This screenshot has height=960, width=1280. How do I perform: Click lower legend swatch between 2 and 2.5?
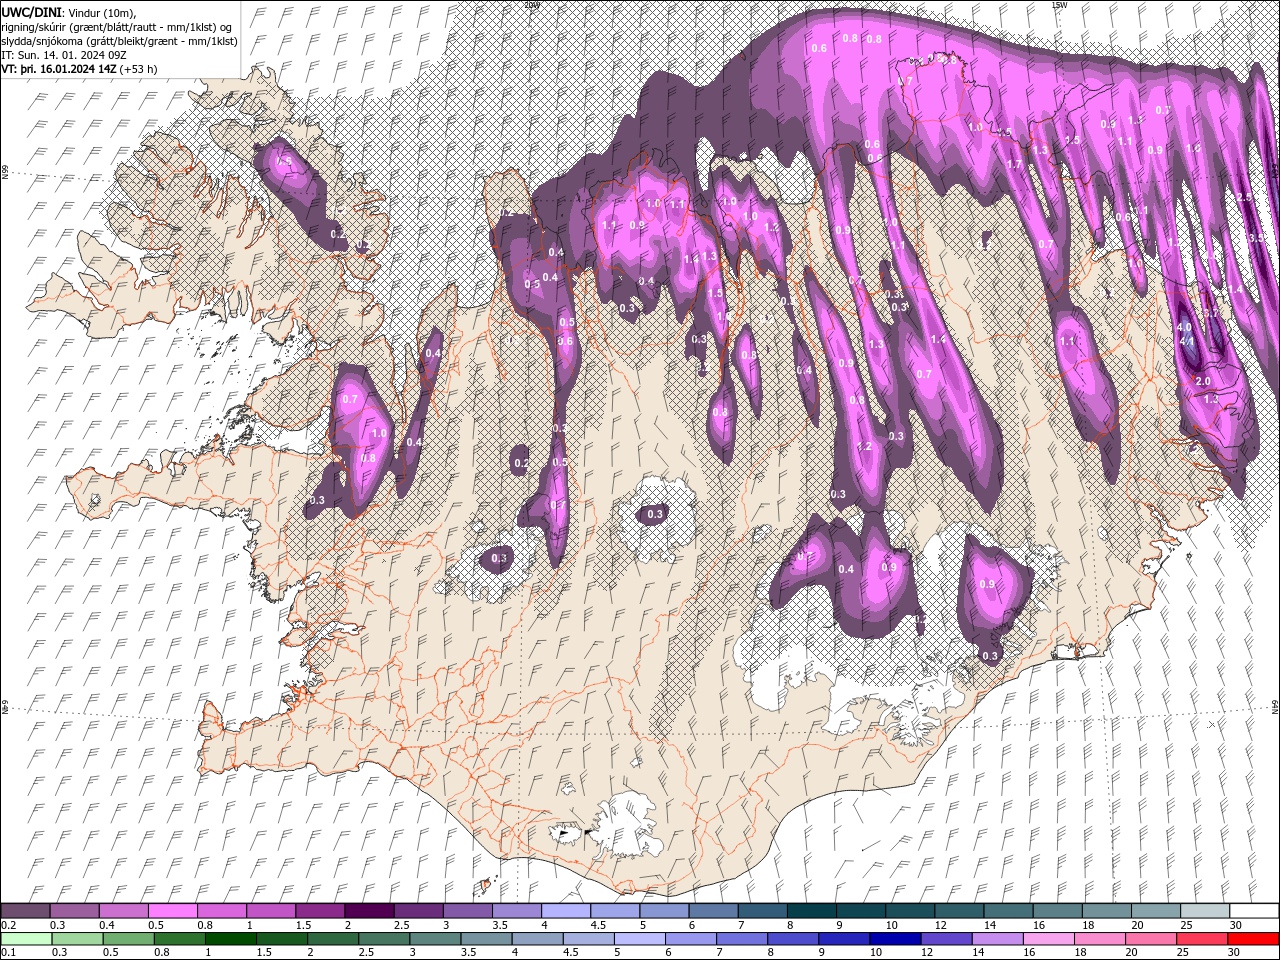pyautogui.click(x=333, y=939)
